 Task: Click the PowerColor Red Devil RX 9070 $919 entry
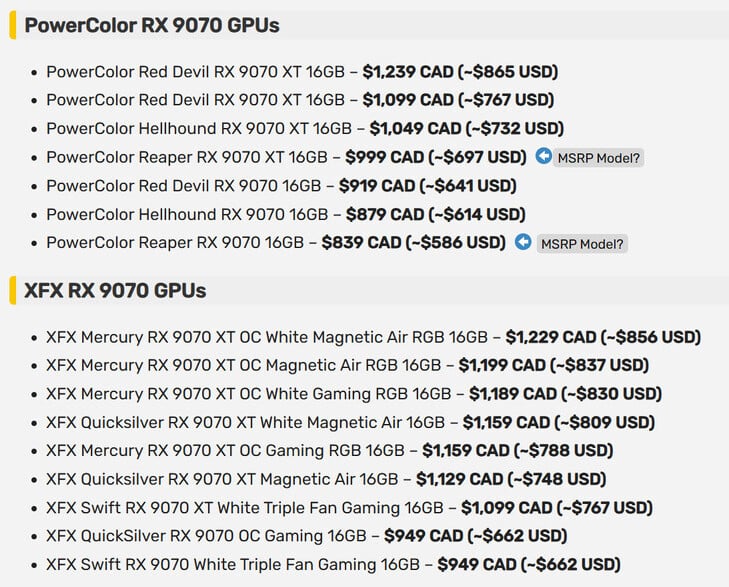coord(281,186)
